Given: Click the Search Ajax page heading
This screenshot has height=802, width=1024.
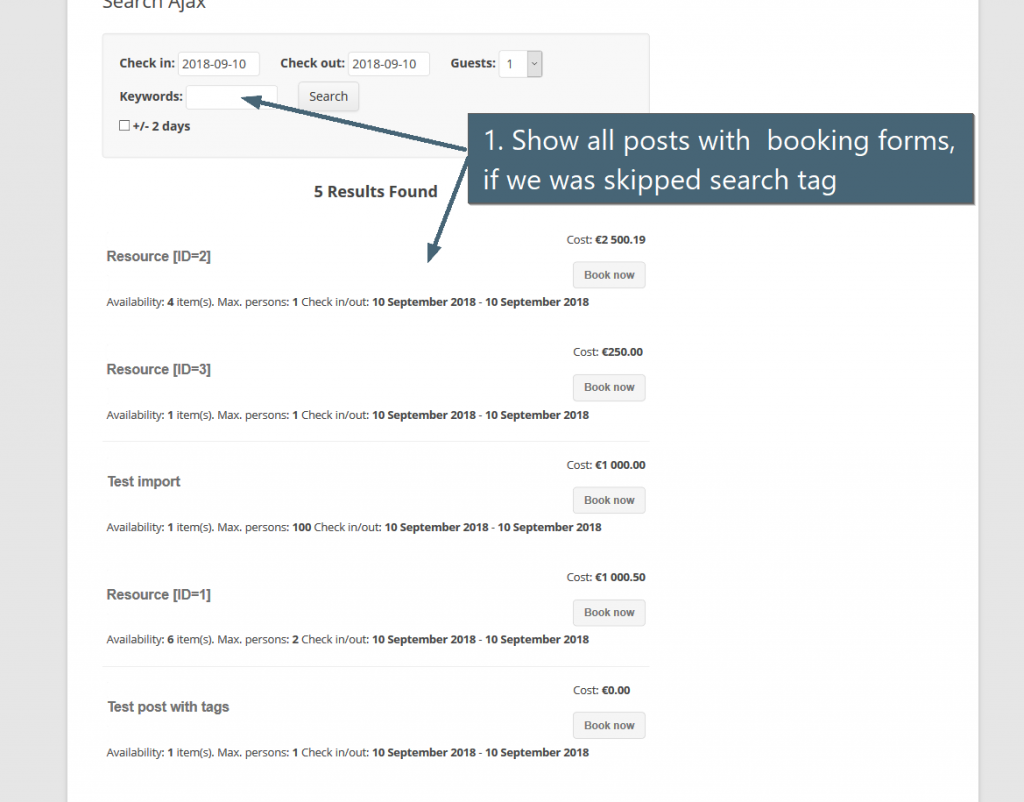Looking at the screenshot, I should tap(153, 6).
